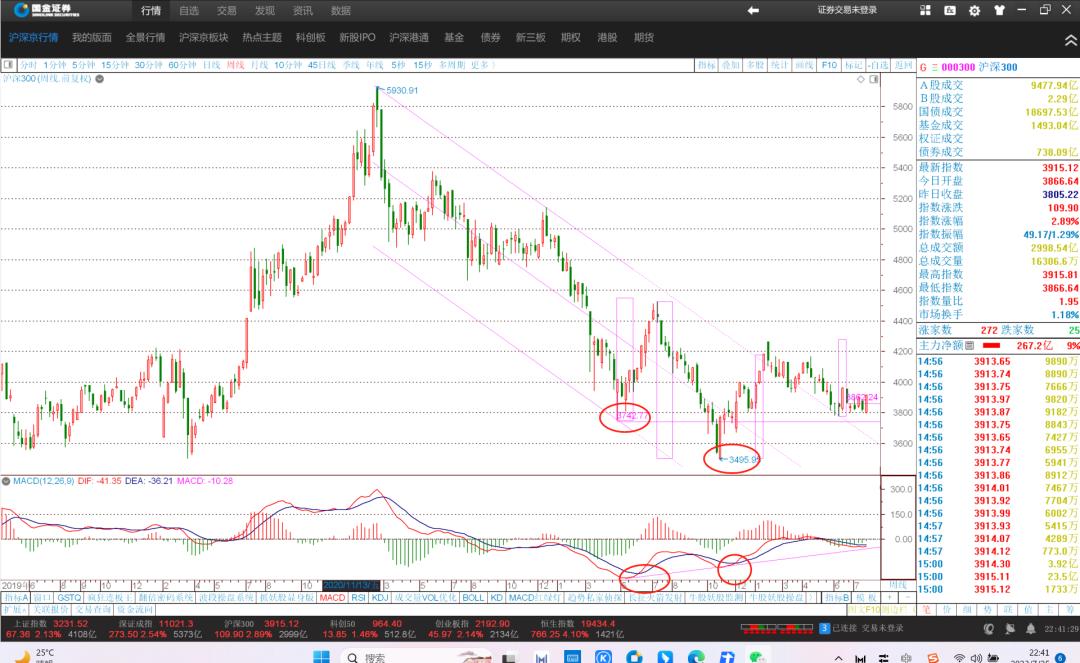The height and width of the screenshot is (663, 1080).
Task: Click the skin (shirt) icon
Action: (998, 11)
